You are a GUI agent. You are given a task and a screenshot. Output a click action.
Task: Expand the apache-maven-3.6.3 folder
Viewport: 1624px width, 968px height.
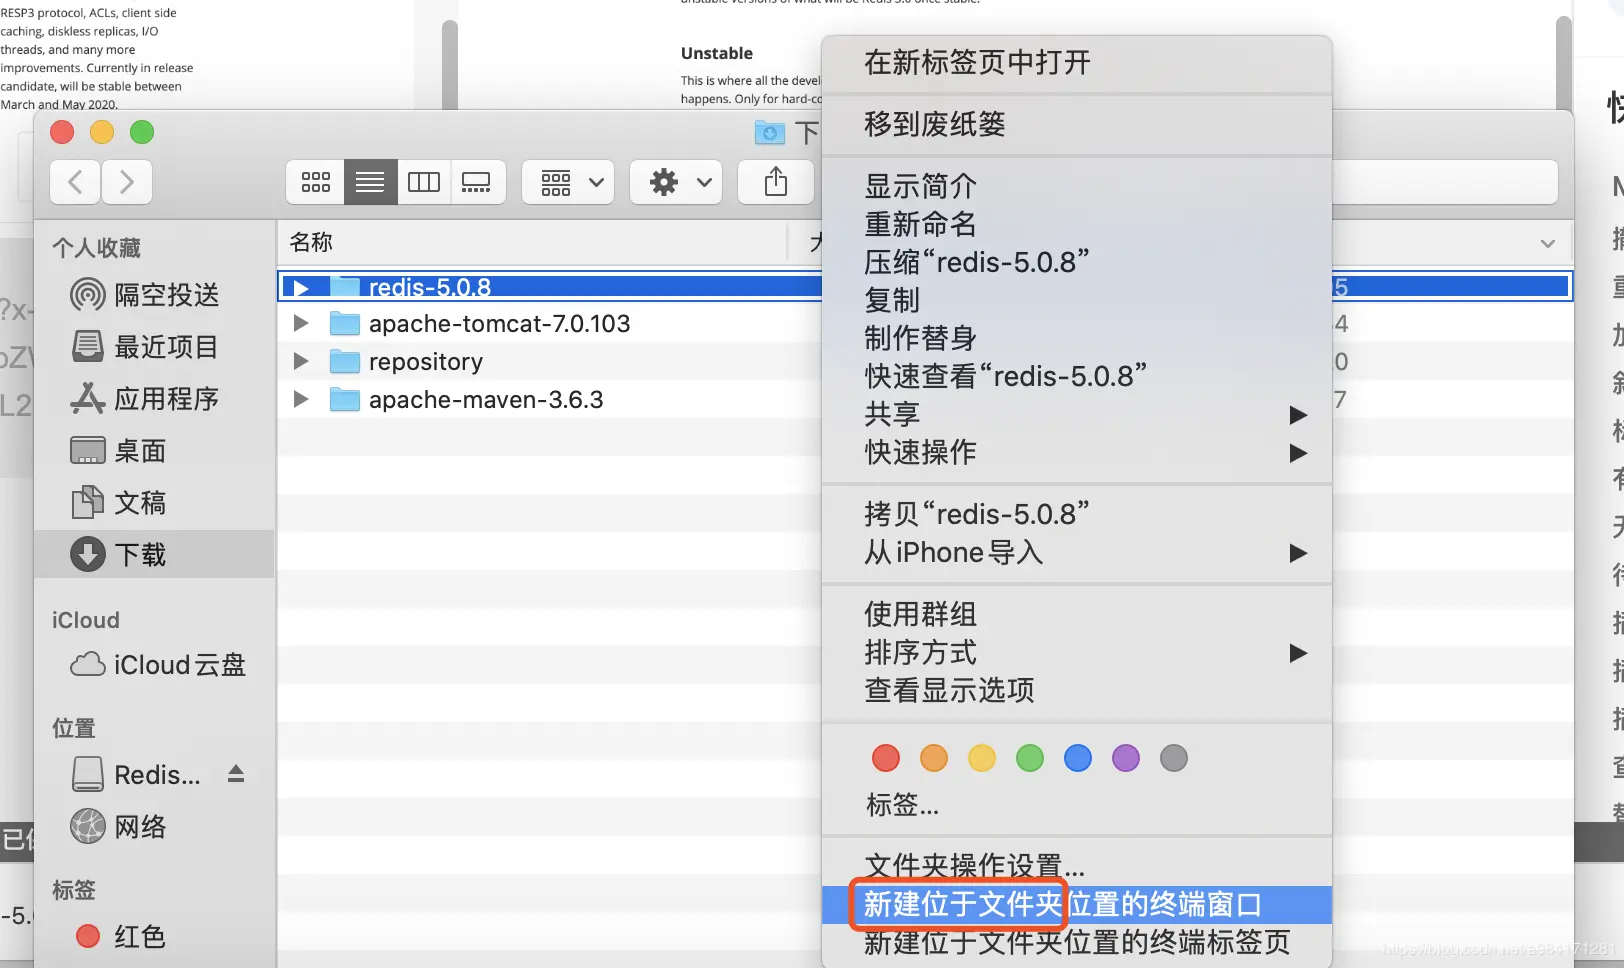(301, 400)
